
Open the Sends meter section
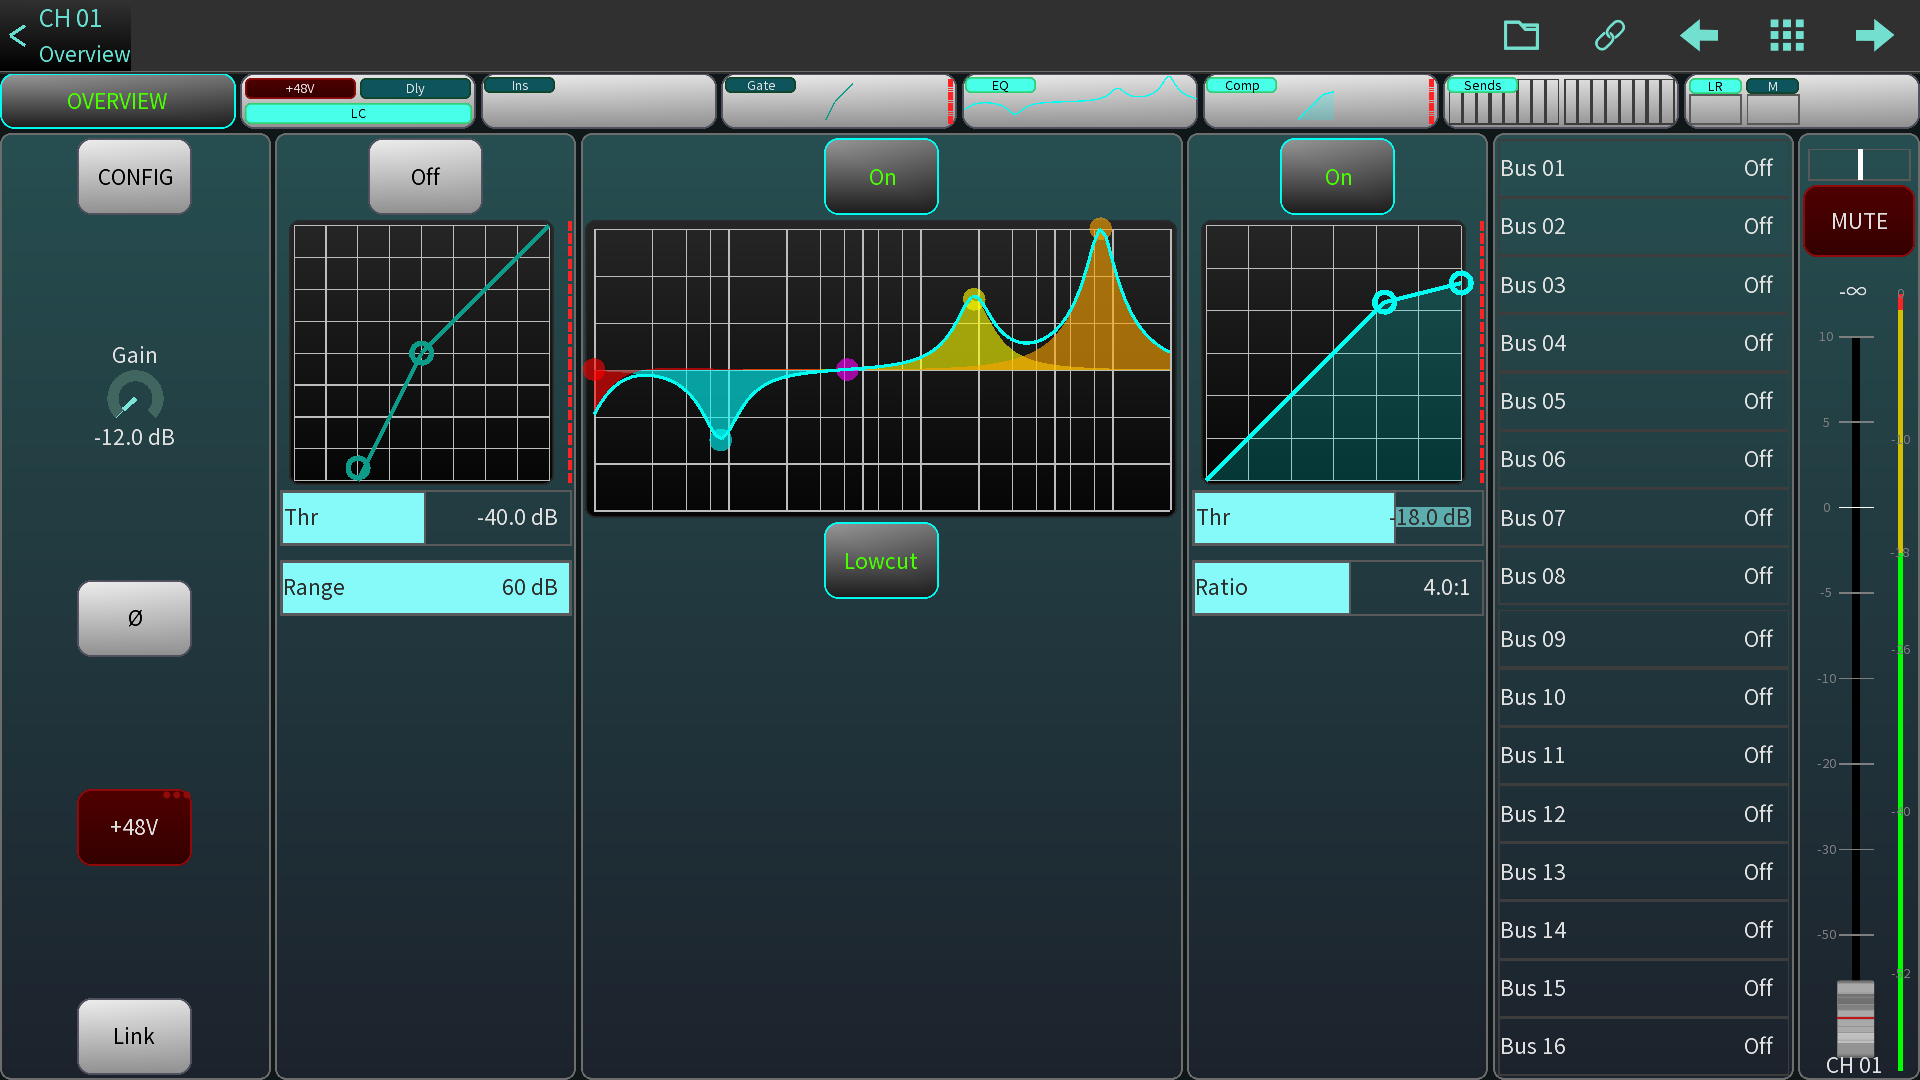point(1561,100)
